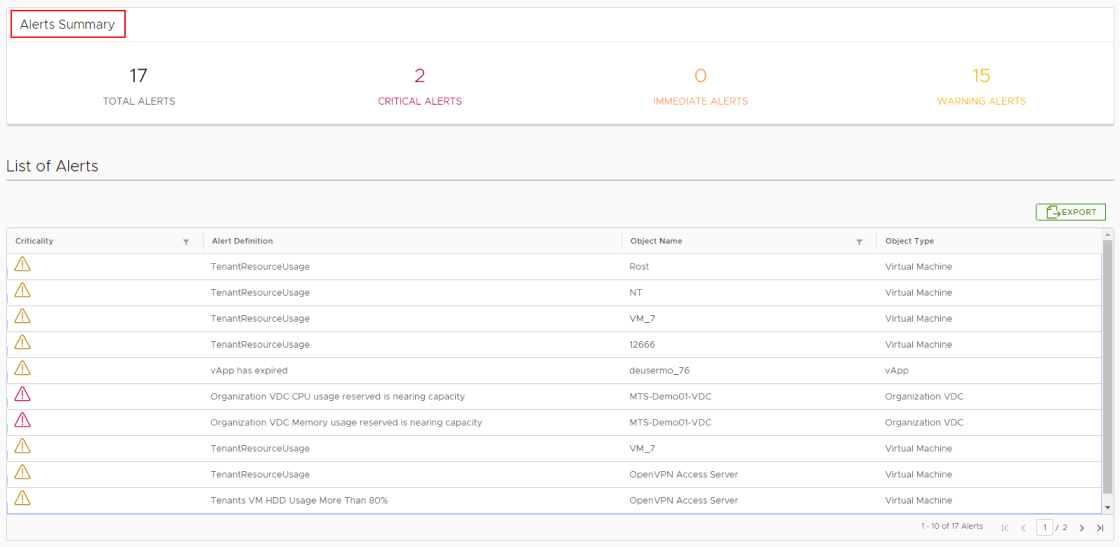Screen dimensions: 1120x547
Task: Jump to the last page of alerts
Action: tap(1100, 528)
